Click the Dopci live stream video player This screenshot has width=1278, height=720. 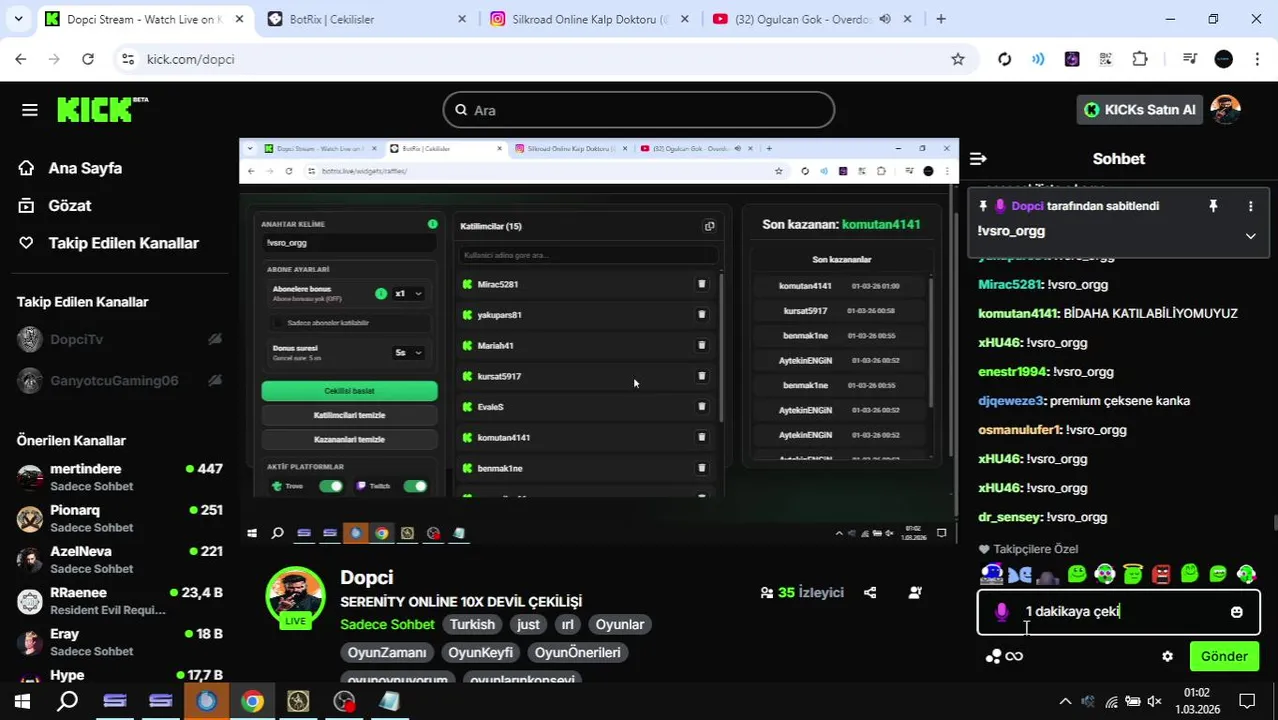599,342
